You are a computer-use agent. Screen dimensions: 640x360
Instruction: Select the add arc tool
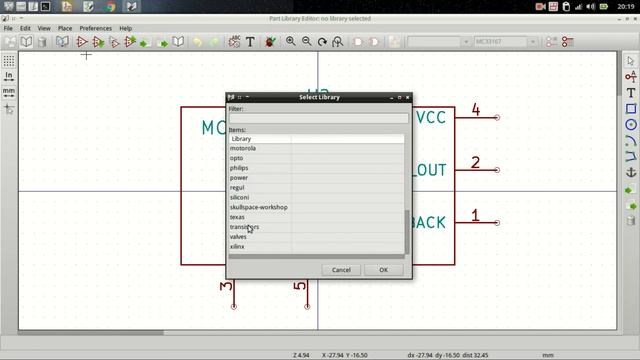coord(631,140)
